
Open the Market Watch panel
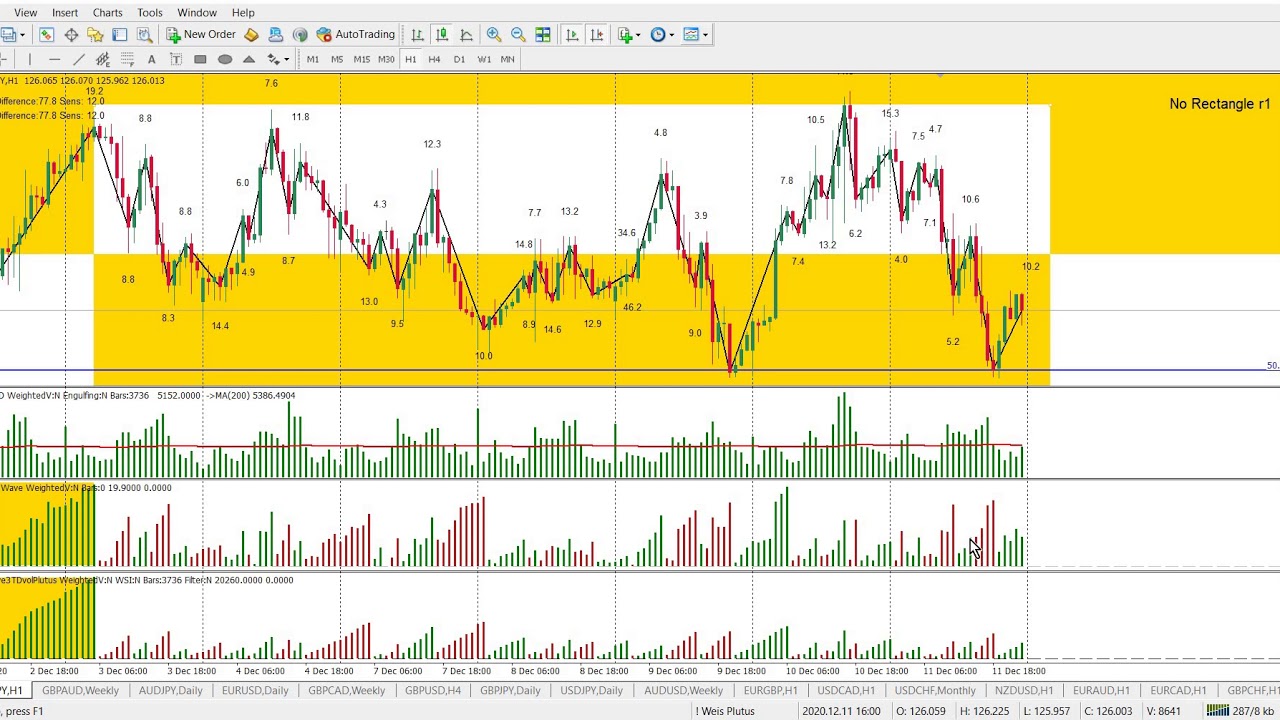click(47, 34)
